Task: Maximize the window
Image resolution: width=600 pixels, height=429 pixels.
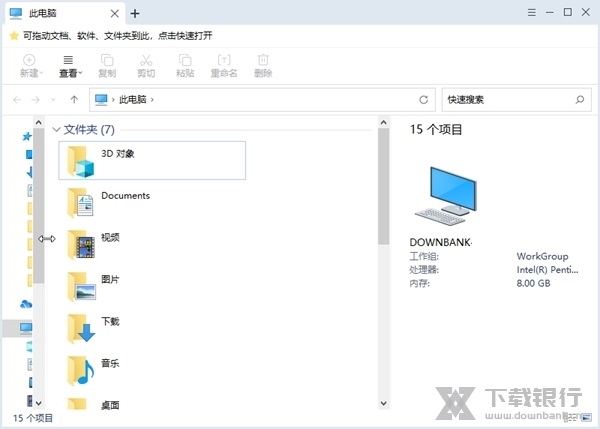Action: coord(568,12)
